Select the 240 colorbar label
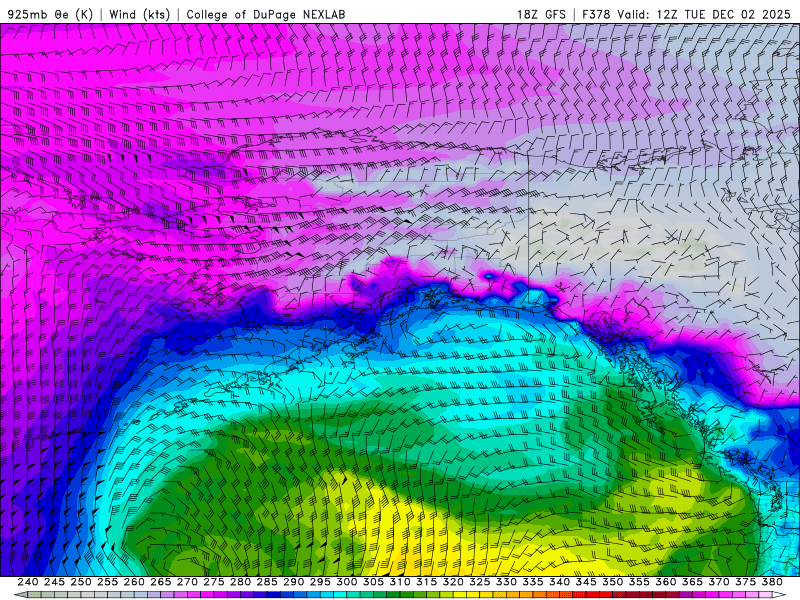Image resolution: width=800 pixels, height=600 pixels. (28, 582)
